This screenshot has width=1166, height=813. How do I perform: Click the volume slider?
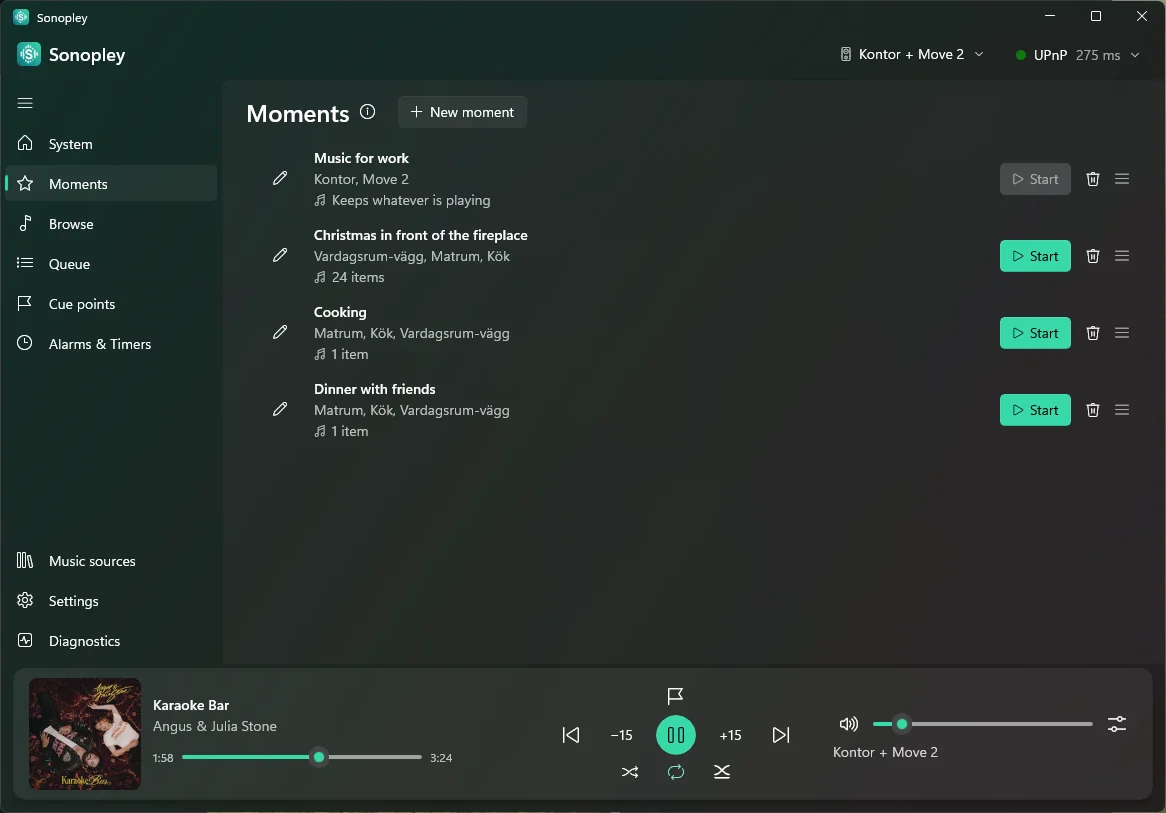pos(983,724)
